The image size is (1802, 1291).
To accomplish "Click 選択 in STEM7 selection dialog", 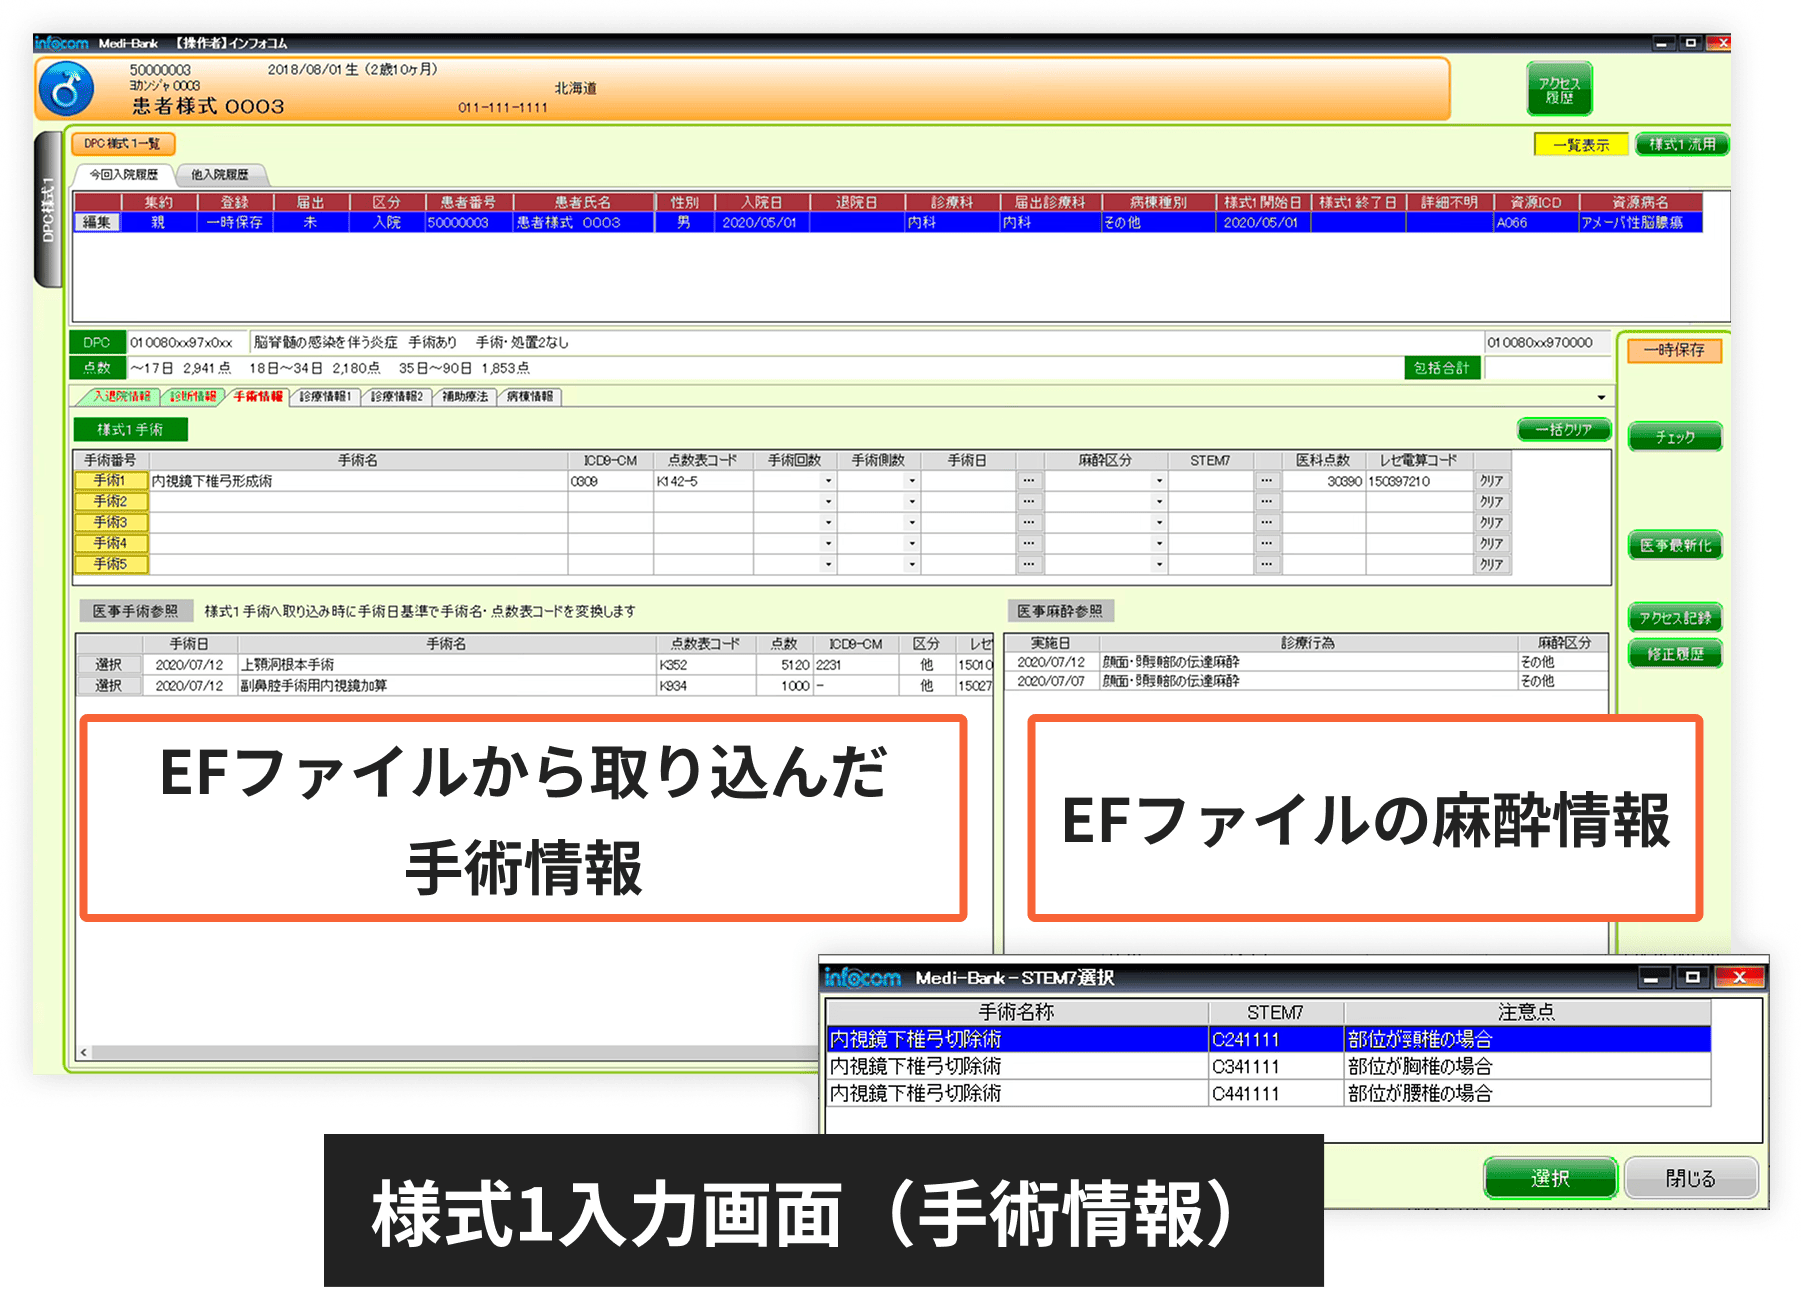I will [x=1549, y=1177].
